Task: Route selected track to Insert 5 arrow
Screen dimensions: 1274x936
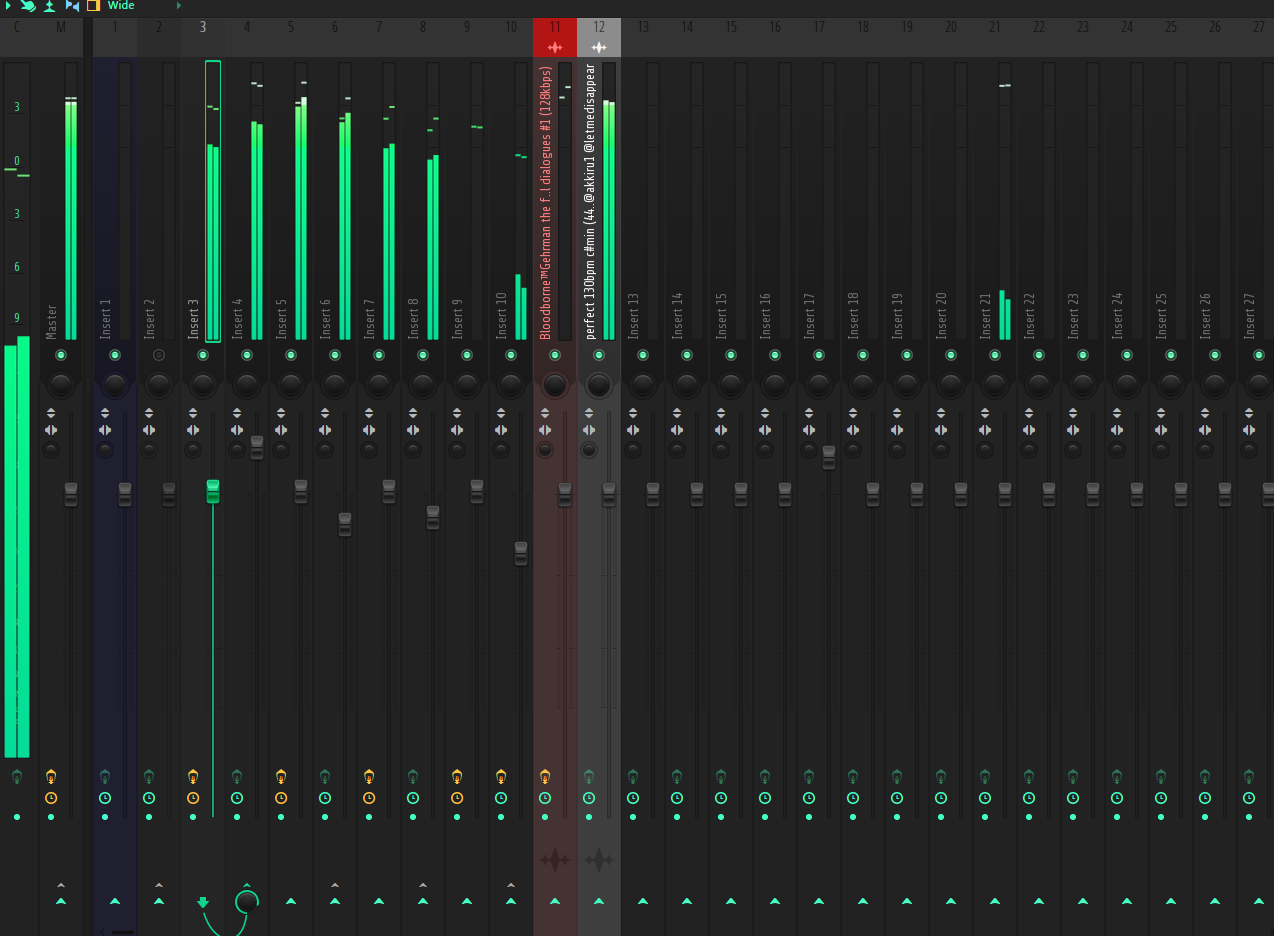Action: pyautogui.click(x=291, y=901)
